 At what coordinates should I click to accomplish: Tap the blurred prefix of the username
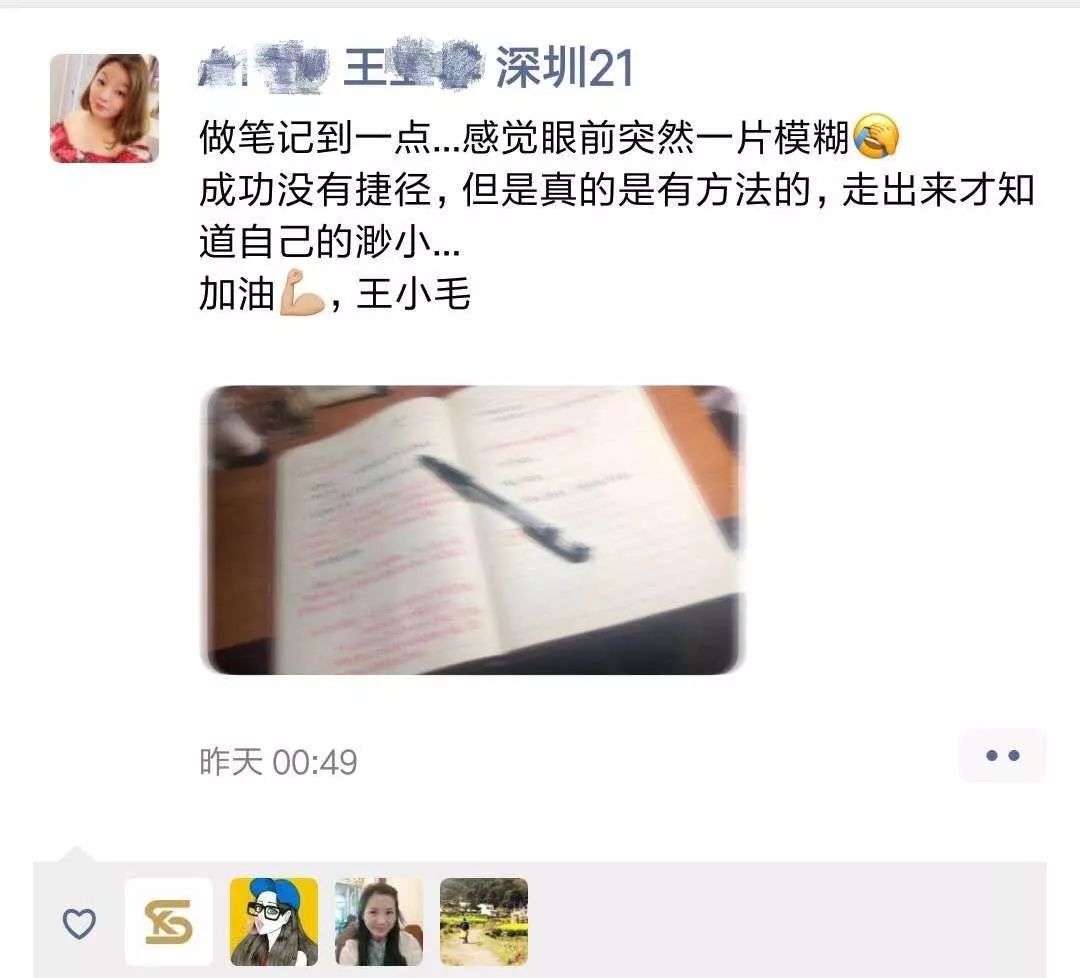click(263, 68)
